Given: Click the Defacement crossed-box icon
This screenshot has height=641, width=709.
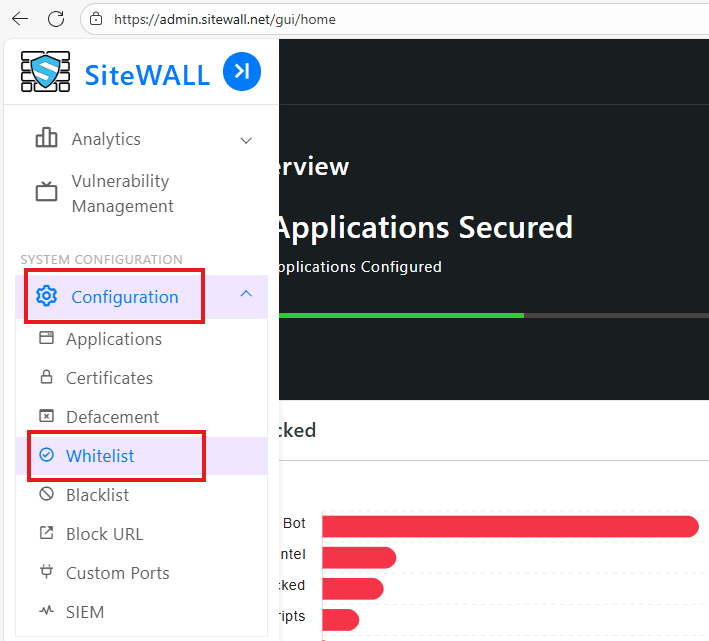Looking at the screenshot, I should coord(46,417).
